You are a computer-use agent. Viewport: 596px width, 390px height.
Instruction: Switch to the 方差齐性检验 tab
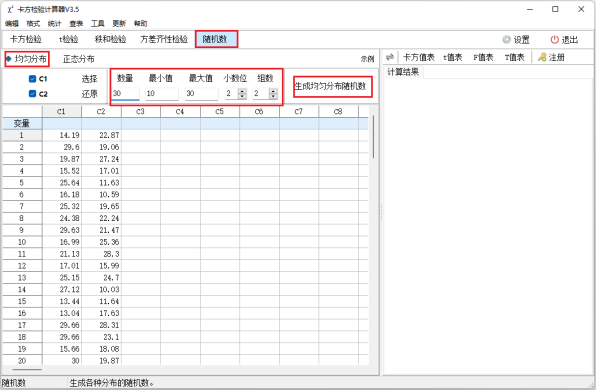[x=164, y=39]
